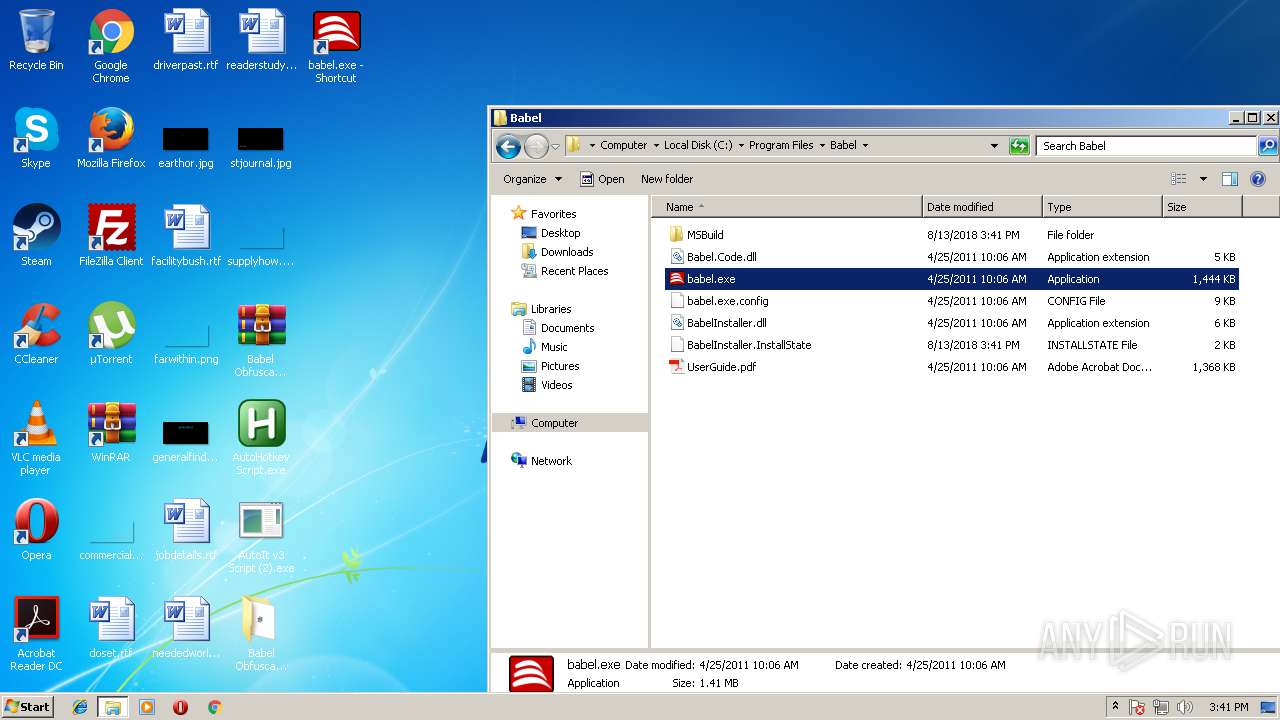
Task: Open Acrobat Reader DC shortcut
Action: tap(36, 634)
